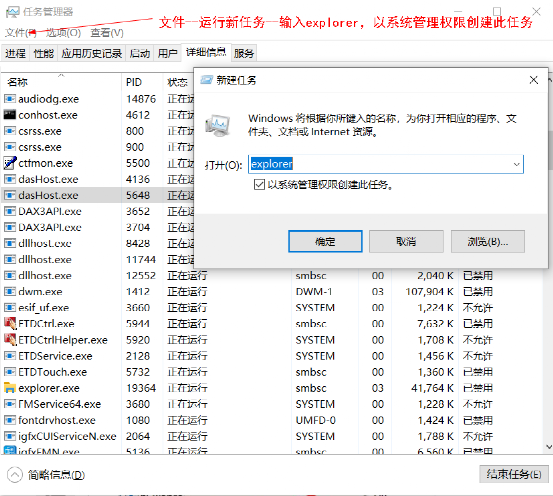Click the ETDTouch.exe icon
This screenshot has width=553, height=496.
10,372
